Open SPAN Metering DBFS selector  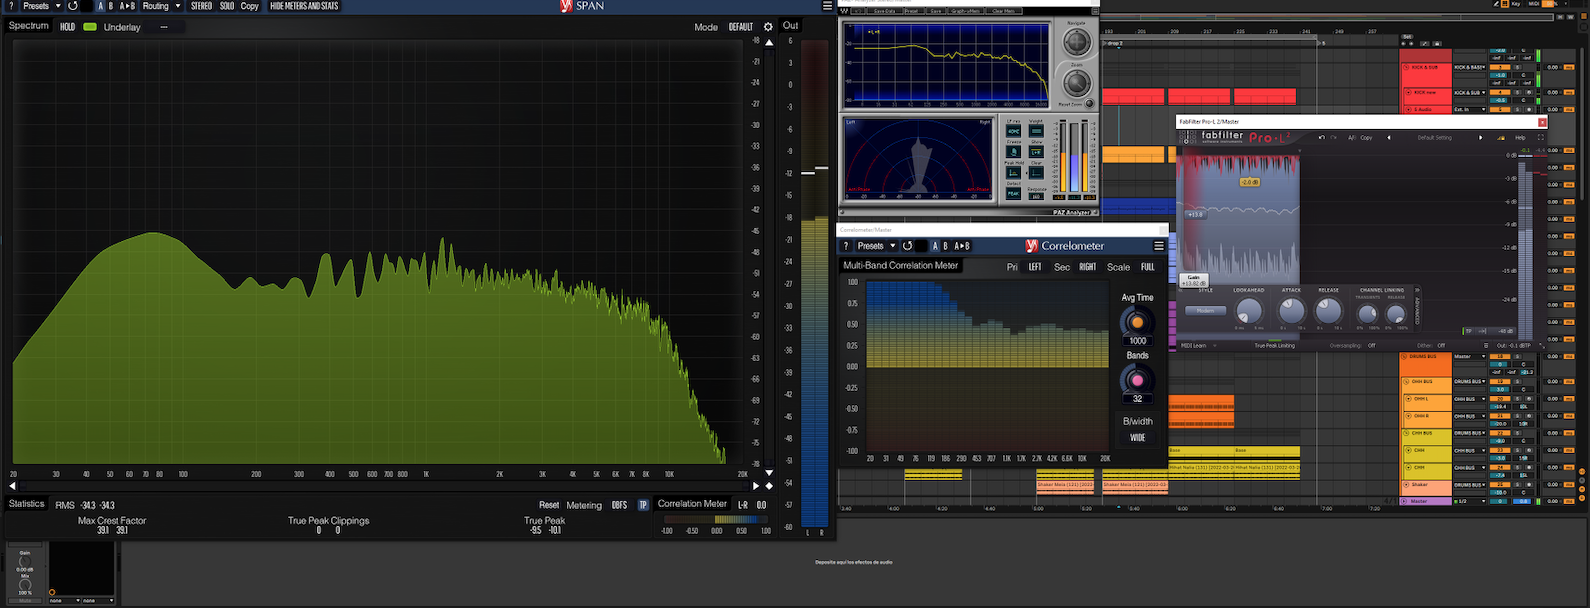click(620, 505)
